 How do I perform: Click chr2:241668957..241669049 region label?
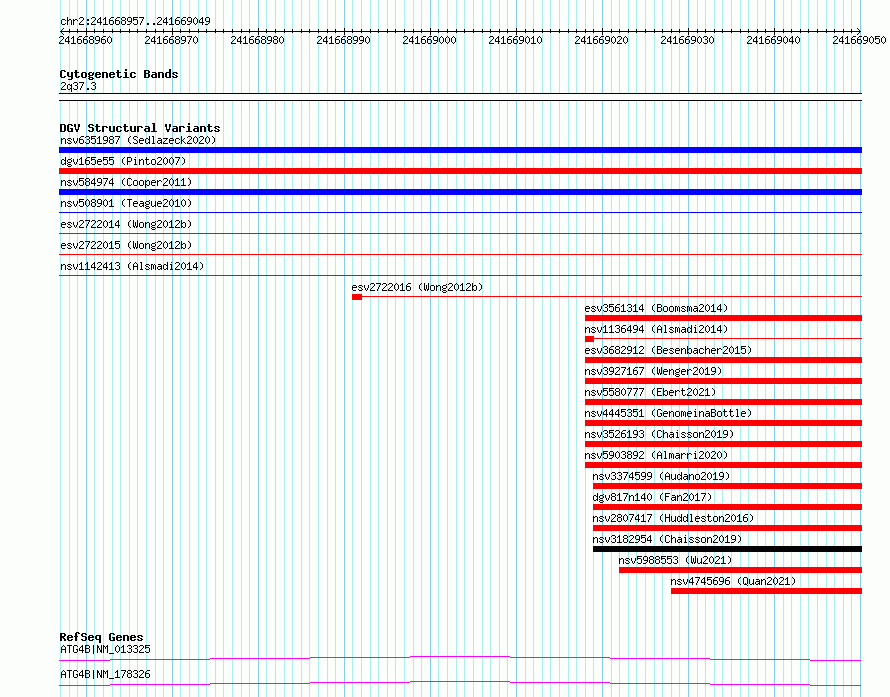[135, 22]
